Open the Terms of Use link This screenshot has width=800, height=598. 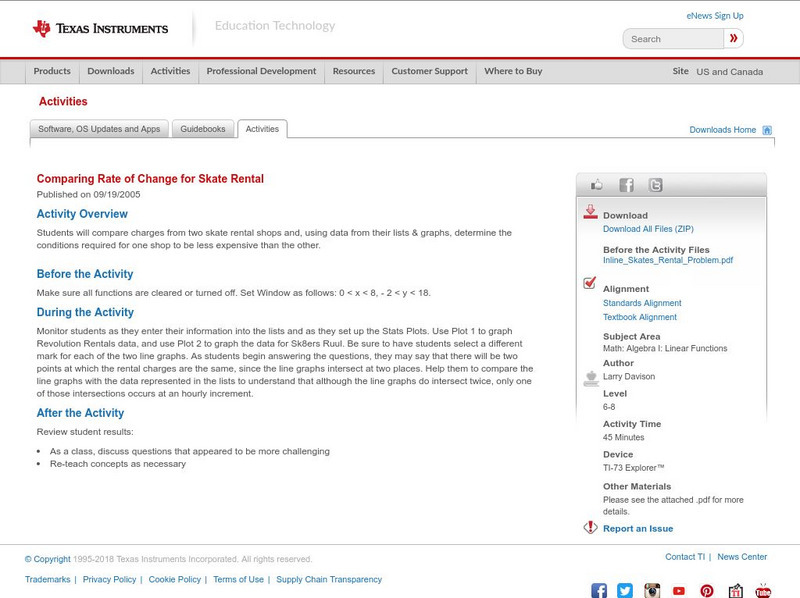point(238,580)
